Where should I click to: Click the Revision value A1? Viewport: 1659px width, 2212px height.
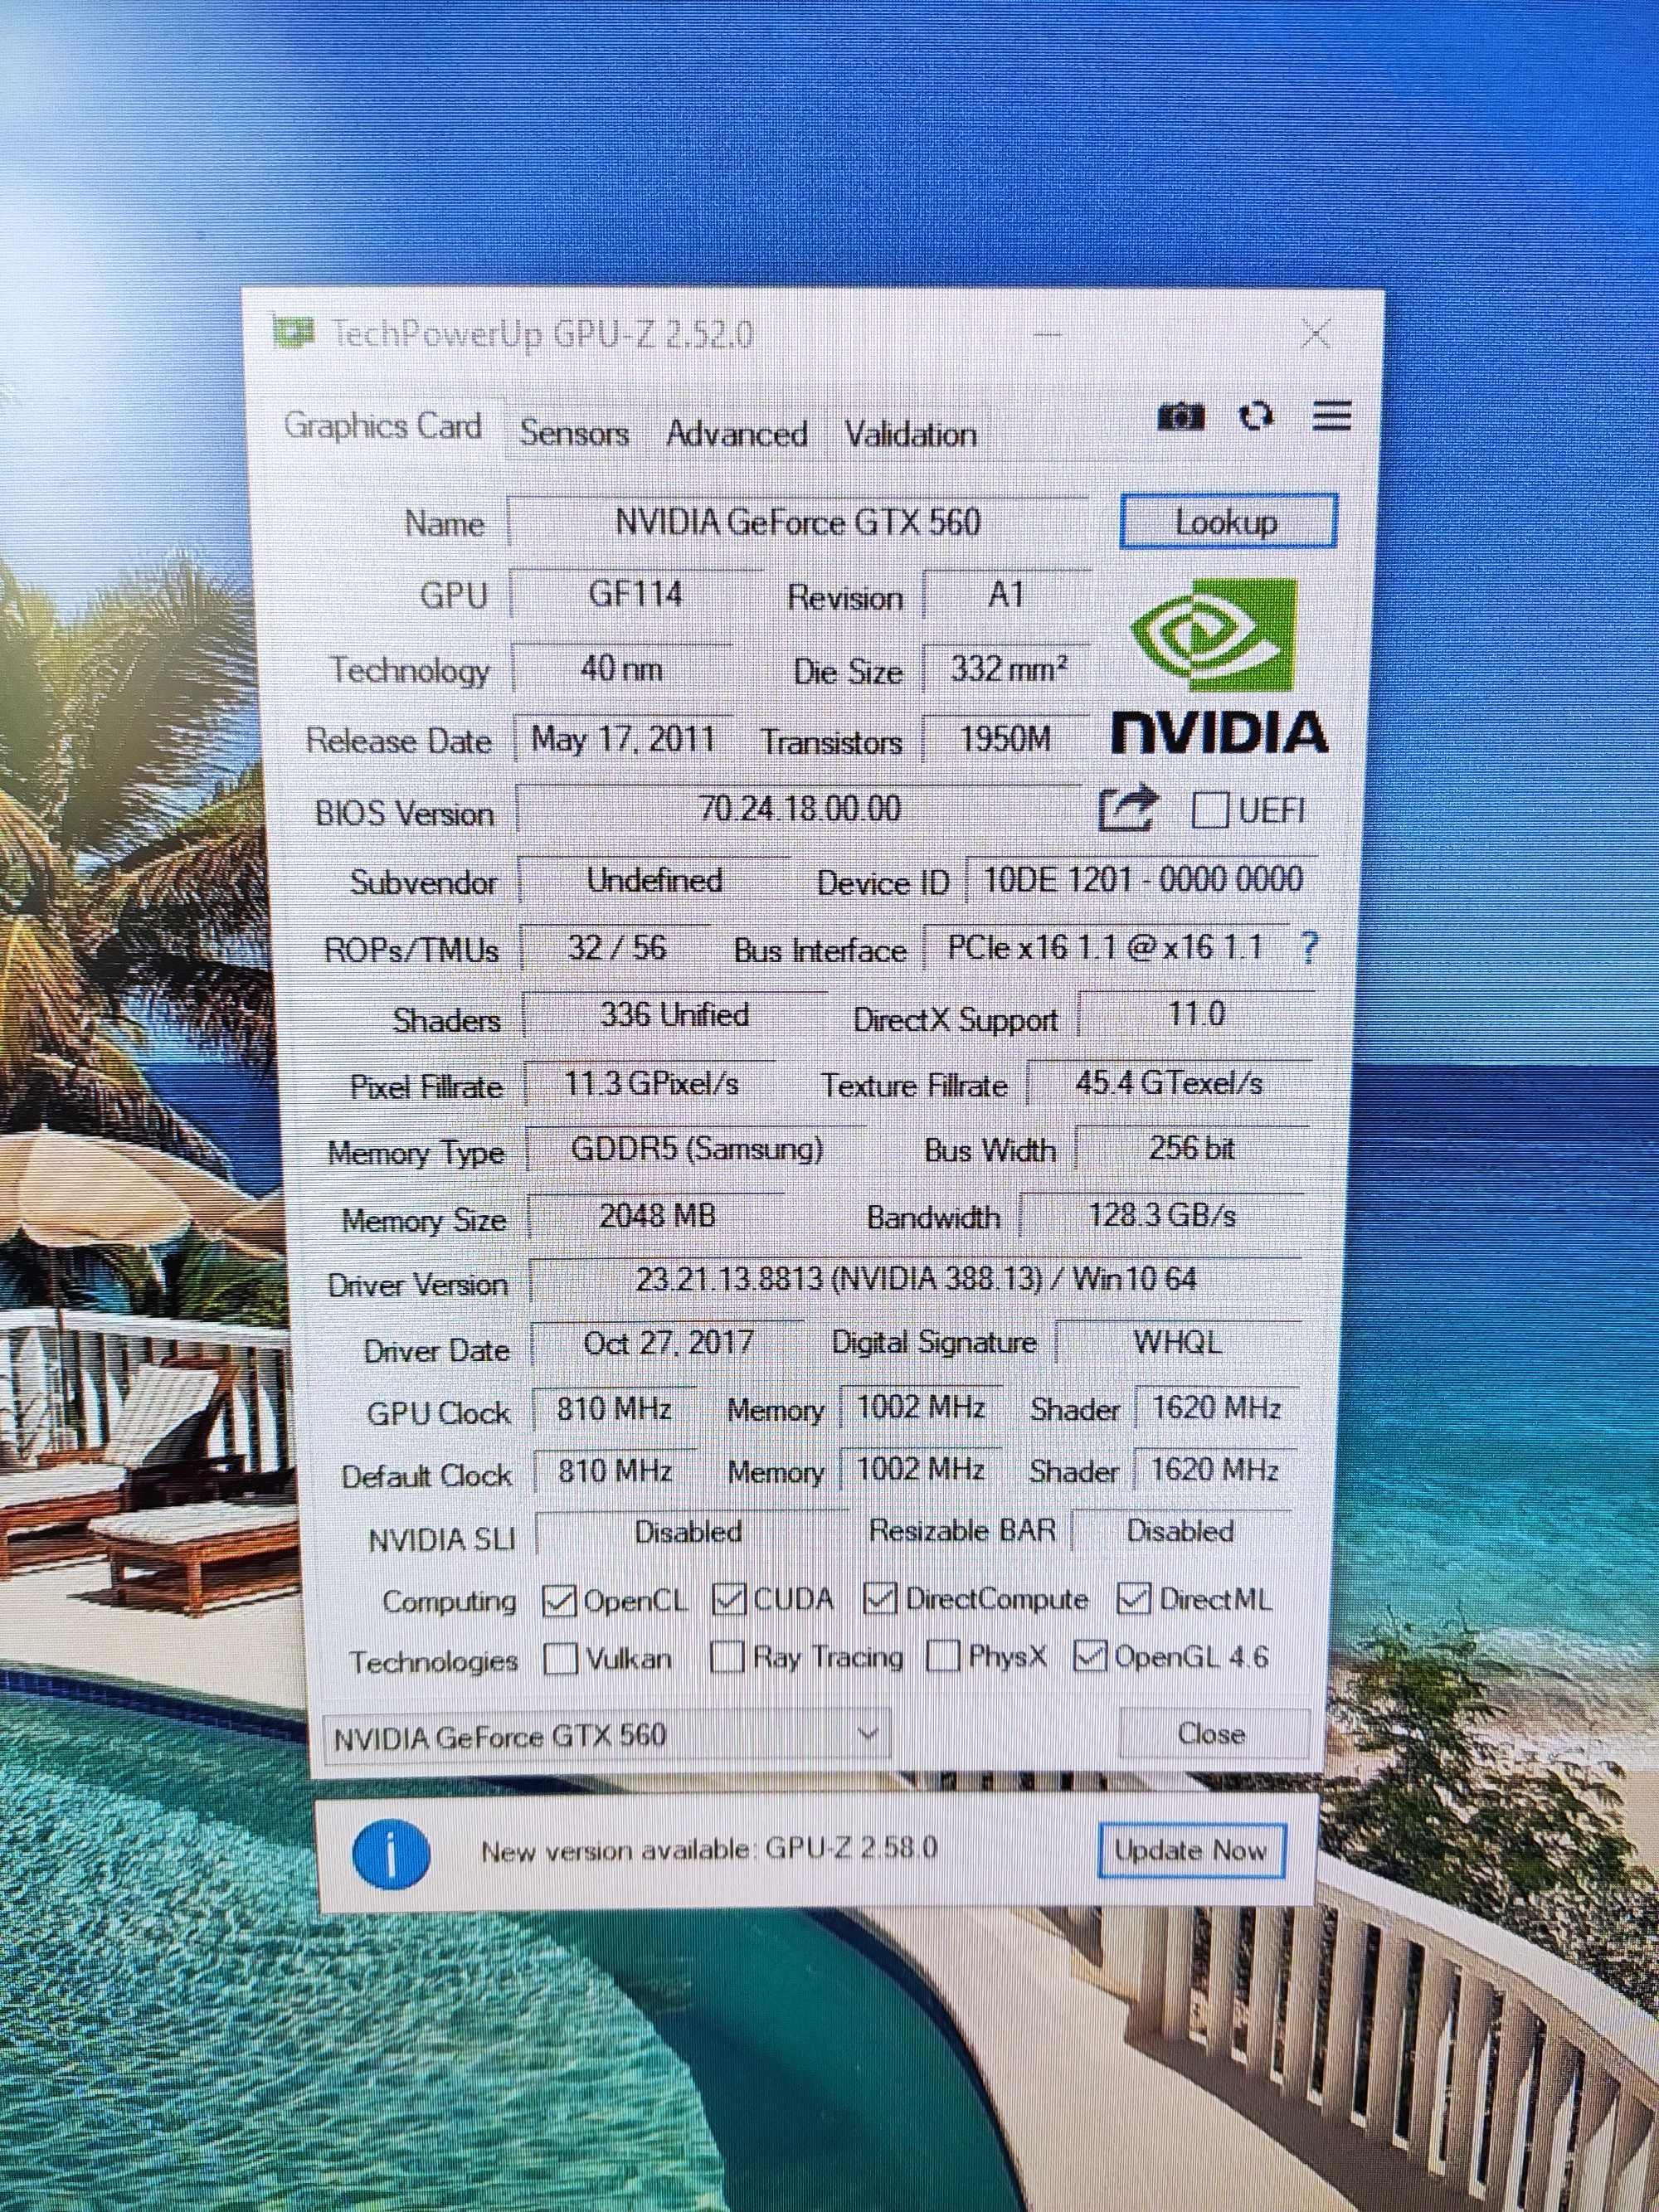(1006, 595)
